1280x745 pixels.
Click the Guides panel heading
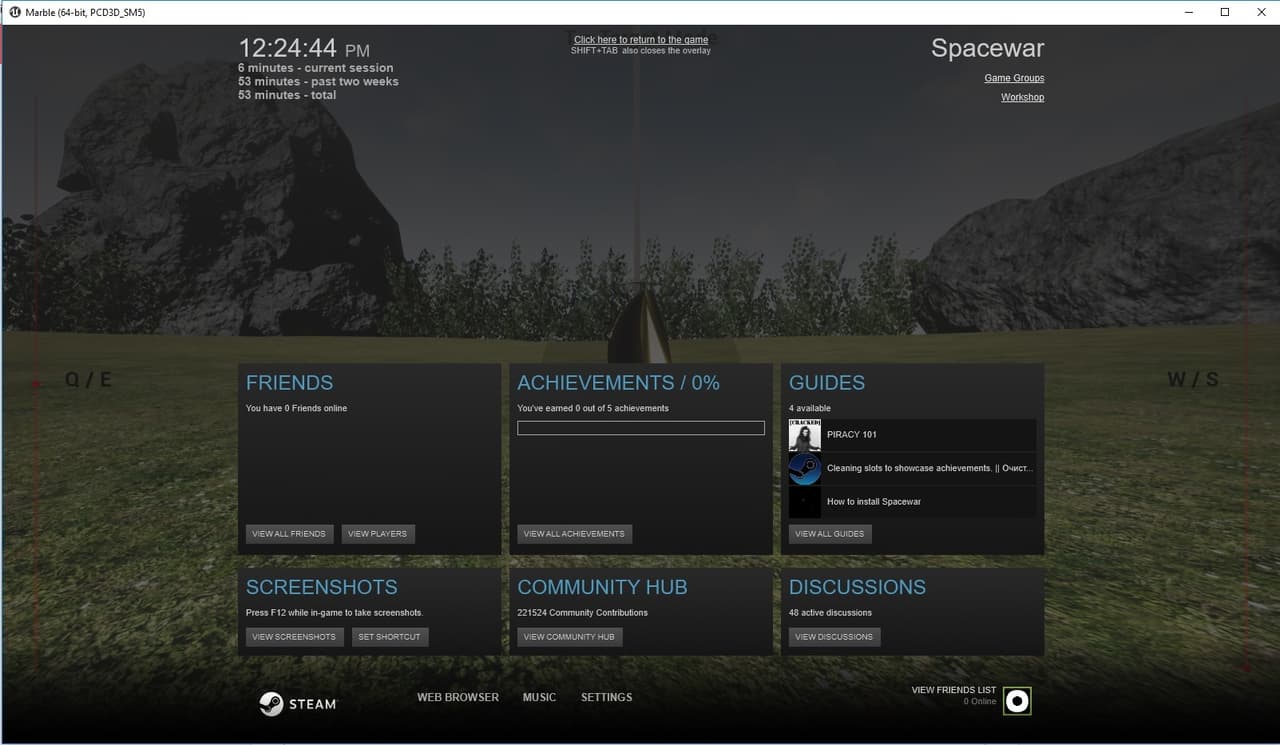[x=827, y=383]
